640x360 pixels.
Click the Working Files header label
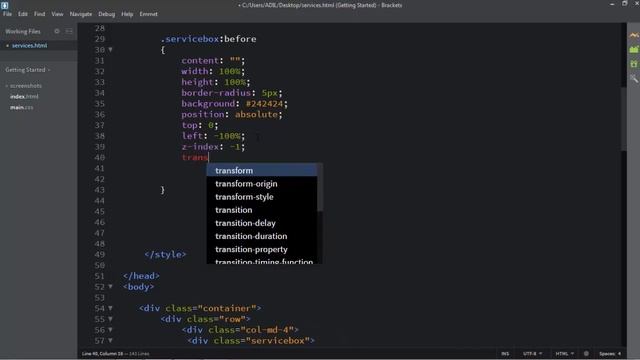pyautogui.click(x=23, y=31)
